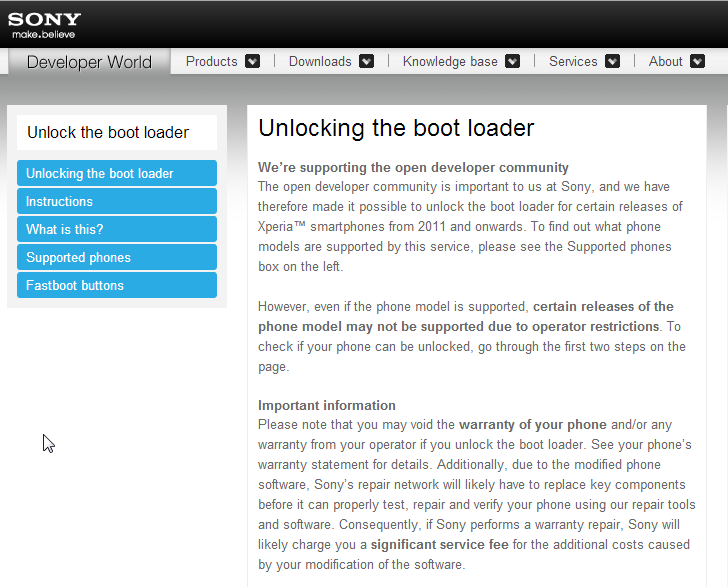
Task: Click the Unlocking the boot loader page title
Action: pos(396,128)
